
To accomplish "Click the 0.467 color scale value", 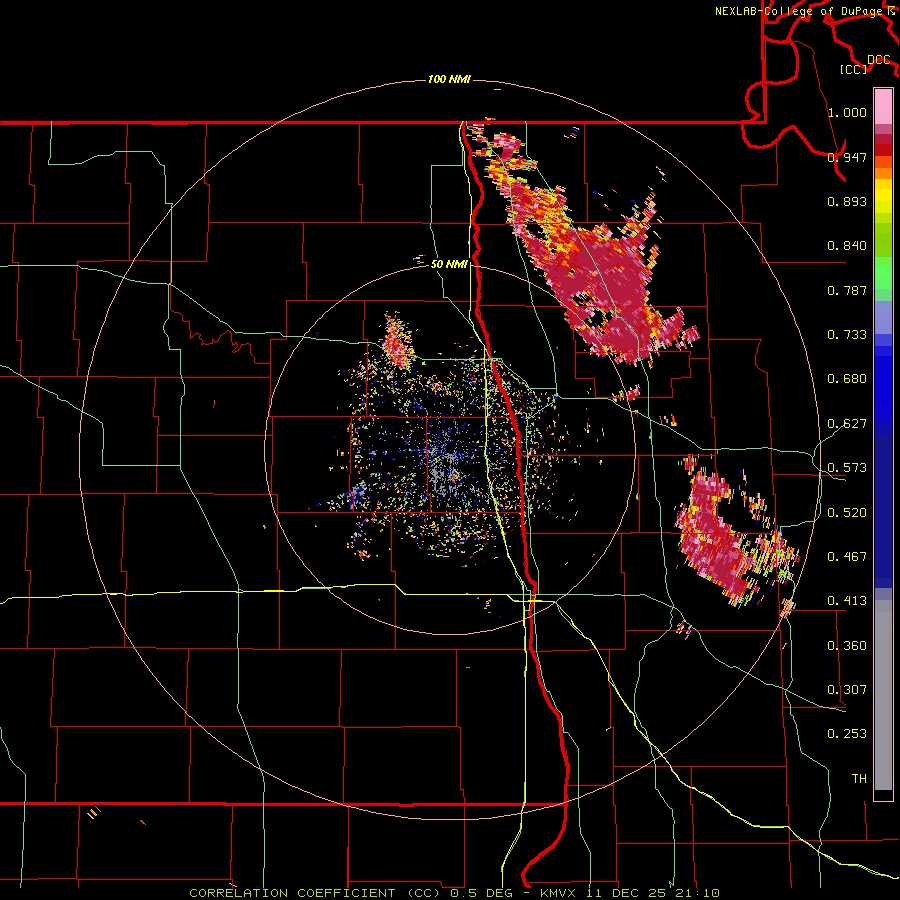I will (847, 557).
